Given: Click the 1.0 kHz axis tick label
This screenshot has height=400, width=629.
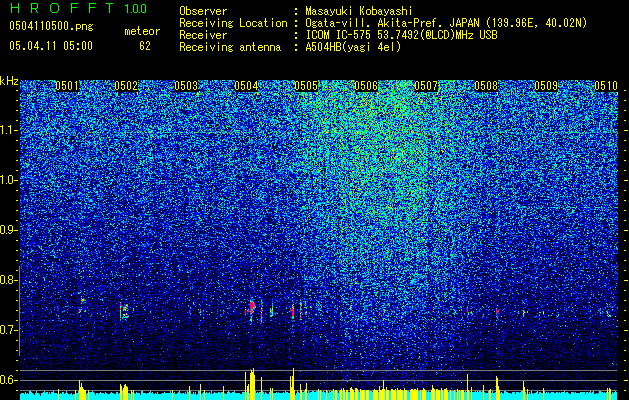Looking at the screenshot, I should pos(9,180).
